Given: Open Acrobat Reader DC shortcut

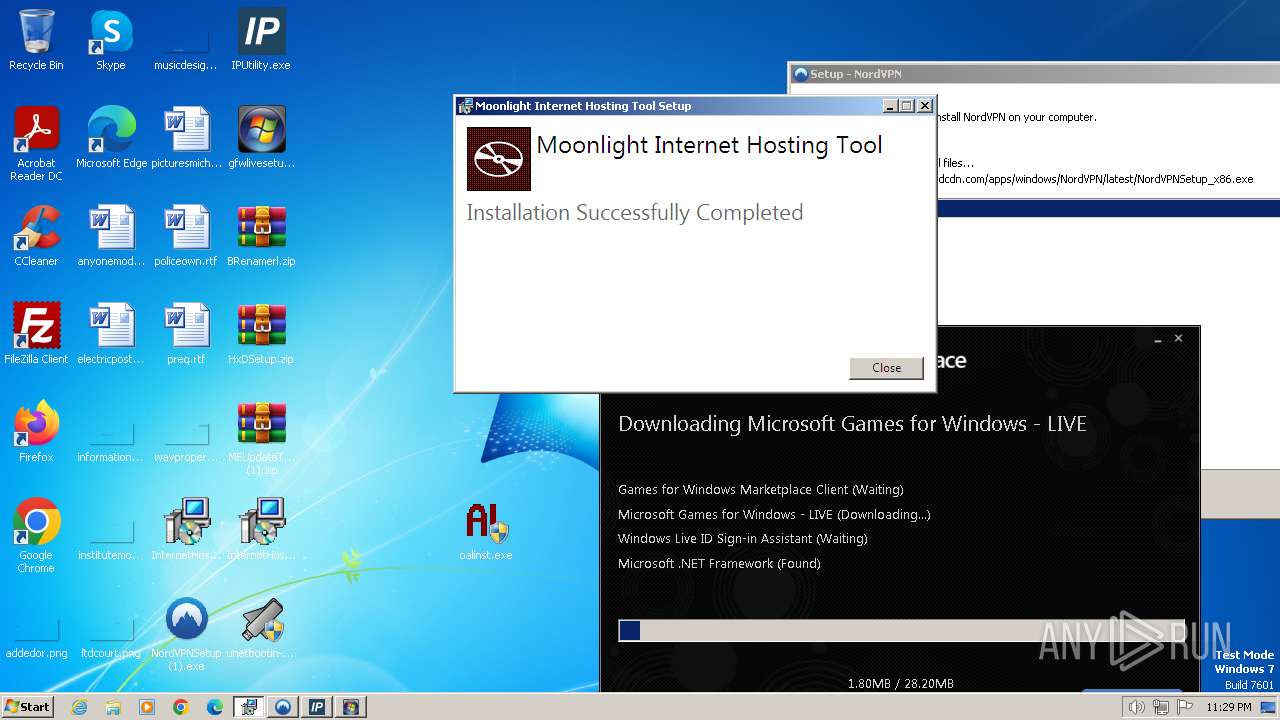Looking at the screenshot, I should pos(36,144).
